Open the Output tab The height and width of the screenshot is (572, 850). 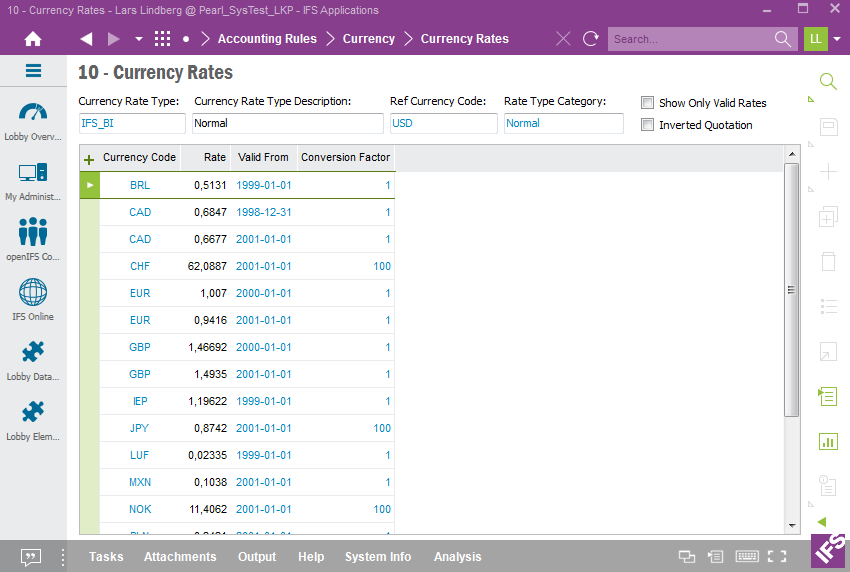point(257,557)
